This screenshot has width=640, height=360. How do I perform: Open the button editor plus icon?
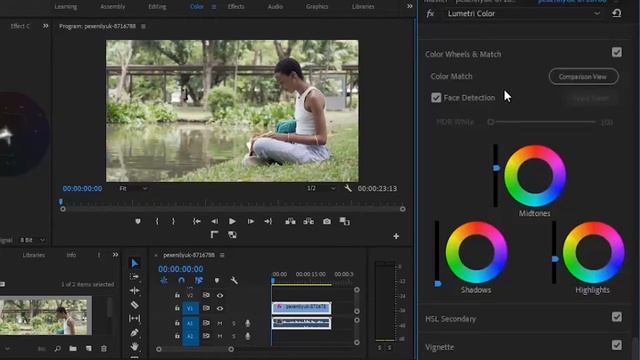(396, 236)
